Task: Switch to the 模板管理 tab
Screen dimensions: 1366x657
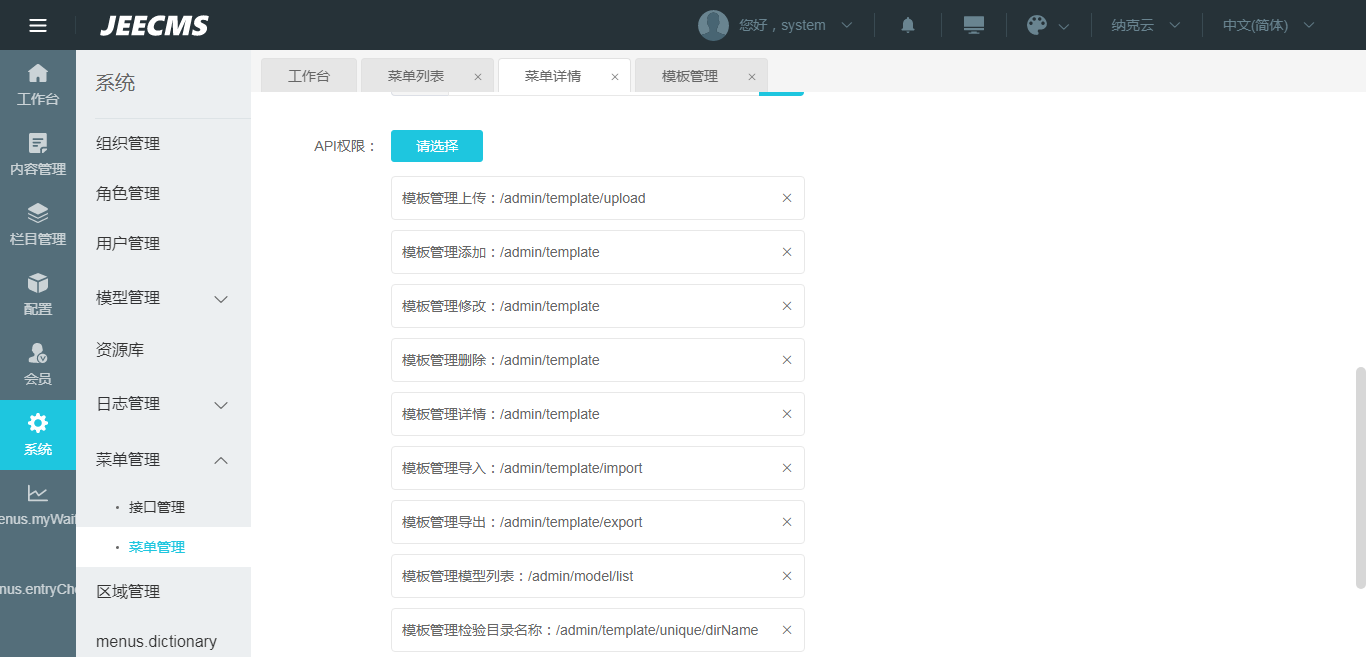Action: coord(690,76)
